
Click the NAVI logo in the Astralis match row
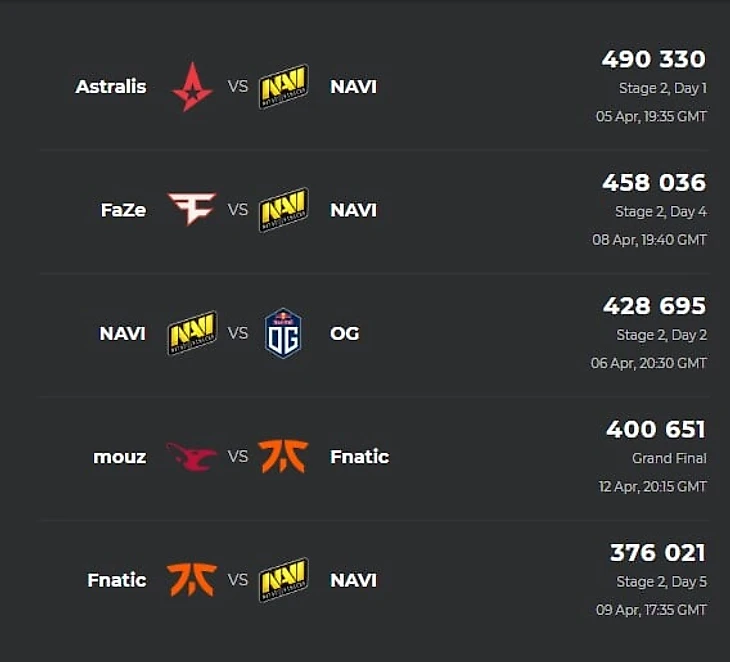(x=283, y=86)
